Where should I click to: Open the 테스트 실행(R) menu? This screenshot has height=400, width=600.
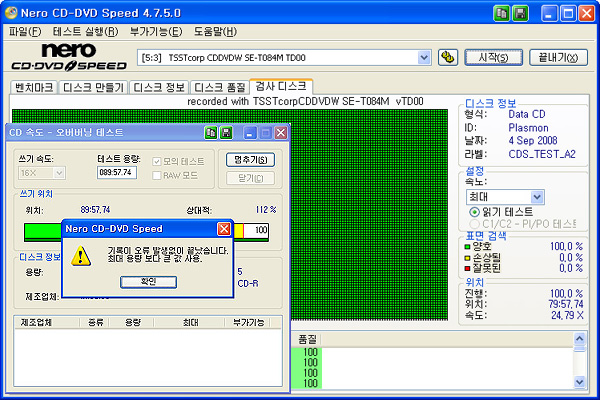(86, 31)
